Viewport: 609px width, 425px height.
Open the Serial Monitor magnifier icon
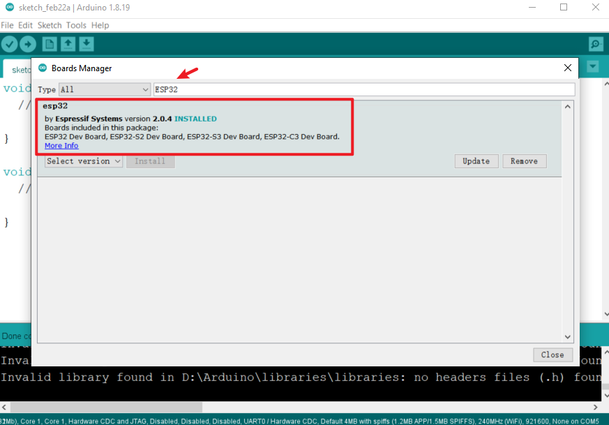coord(594,44)
